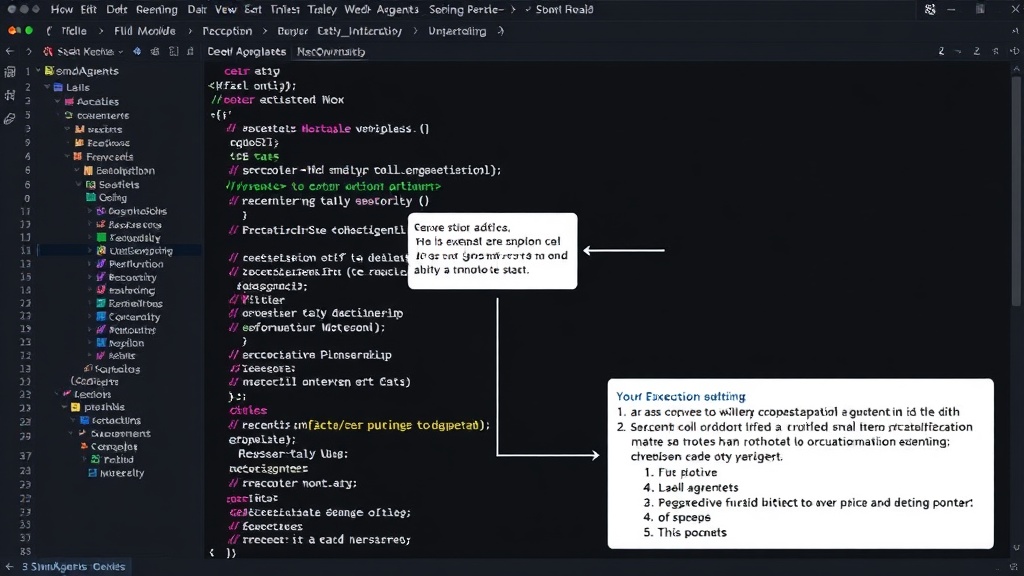The width and height of the screenshot is (1024, 576).
Task: Click the pink 'ciules' keyword line in the editor
Action: pyautogui.click(x=248, y=411)
